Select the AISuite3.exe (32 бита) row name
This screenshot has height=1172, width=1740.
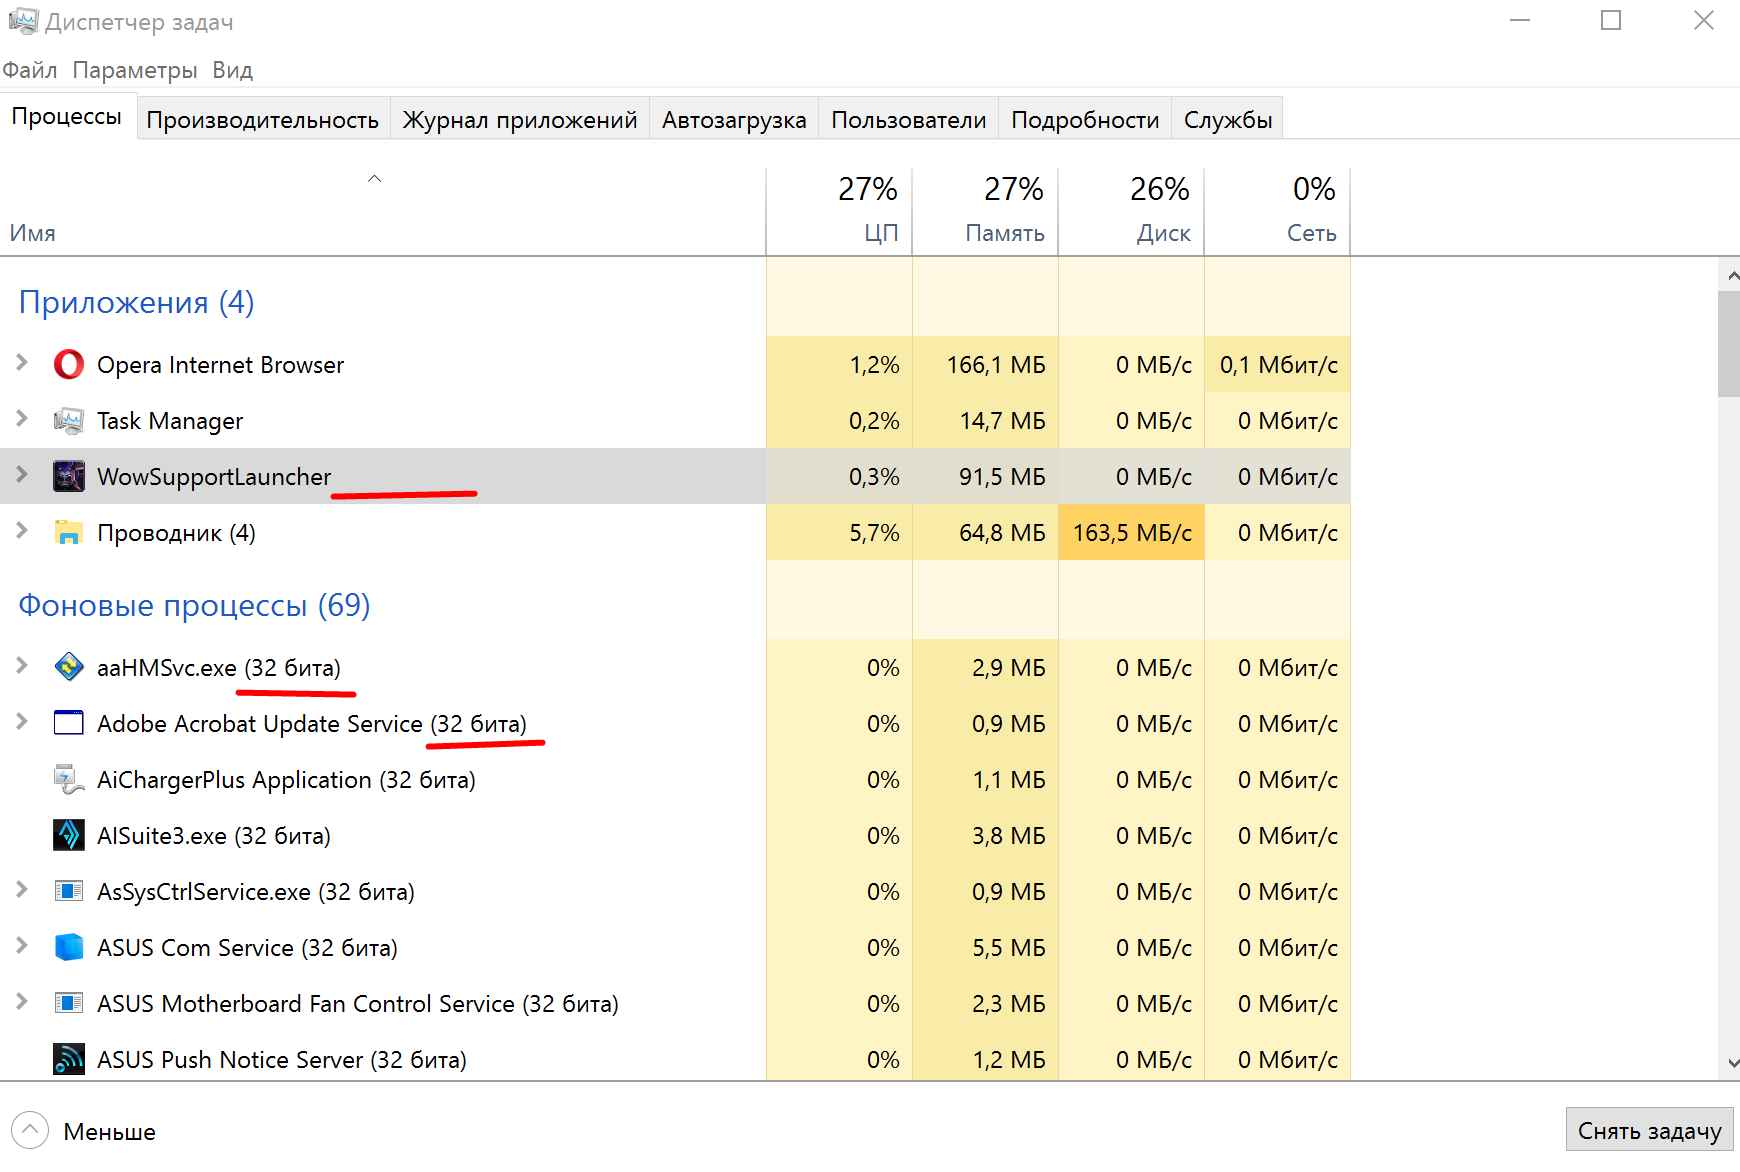(214, 836)
